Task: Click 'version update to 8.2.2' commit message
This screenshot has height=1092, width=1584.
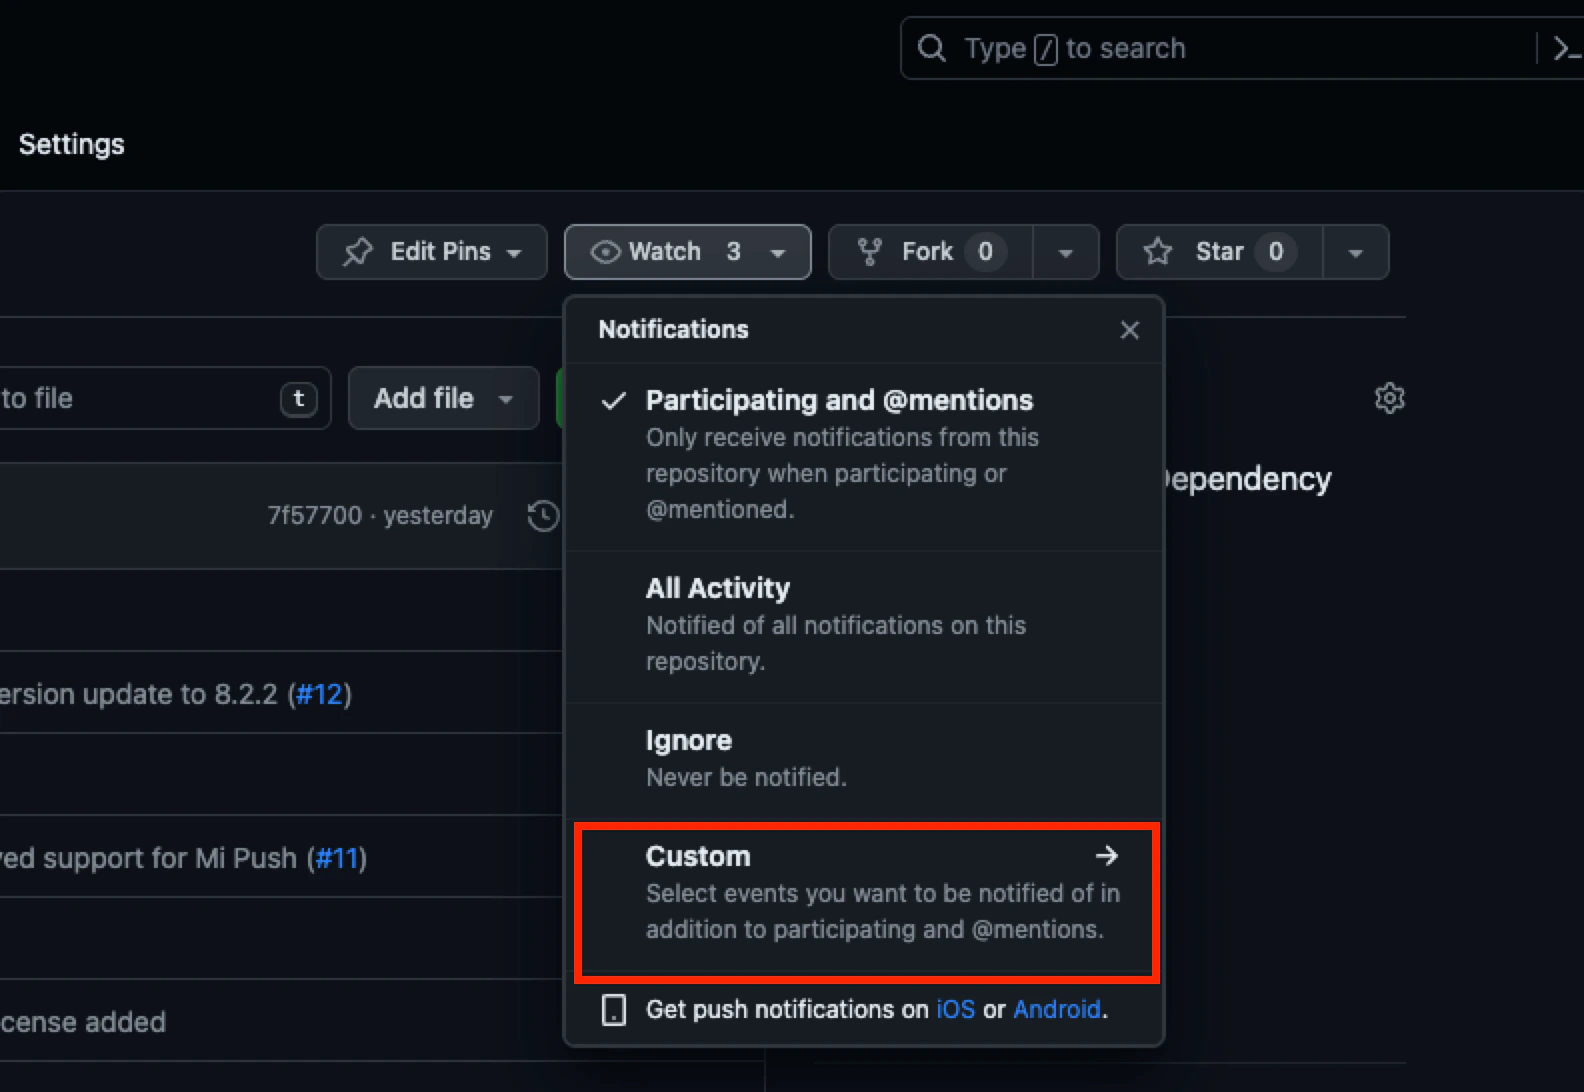Action: coord(139,694)
